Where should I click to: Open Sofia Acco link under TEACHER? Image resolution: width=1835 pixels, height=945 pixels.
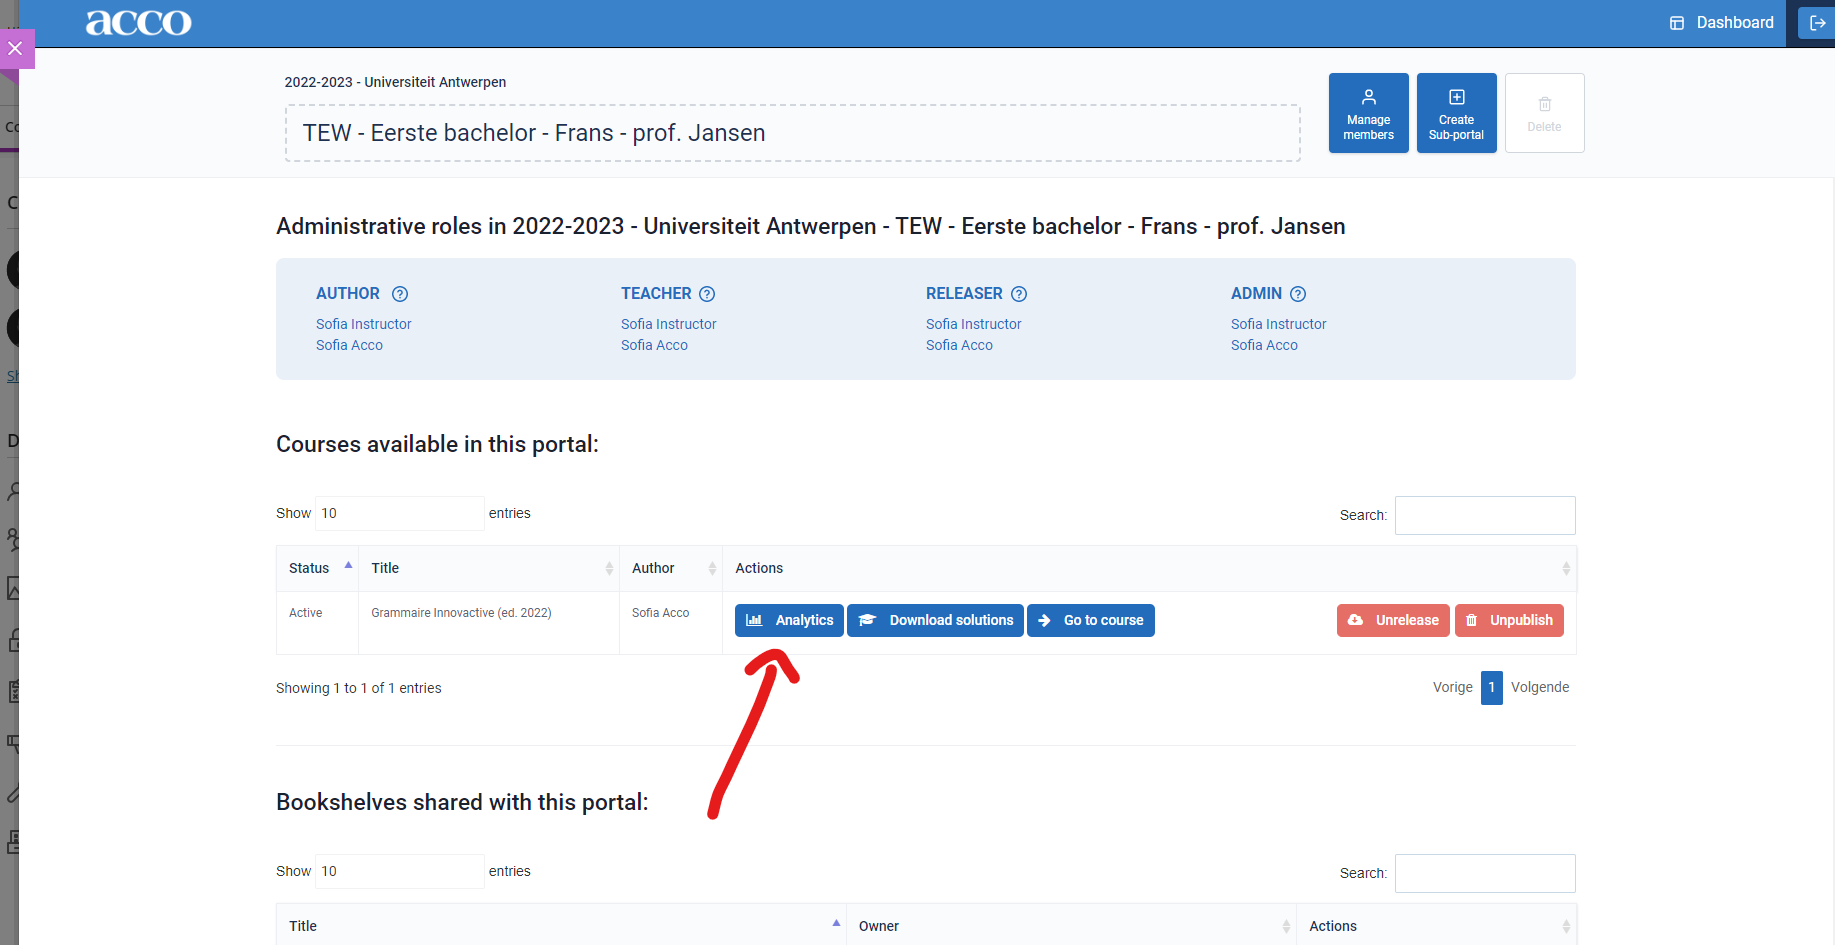[654, 345]
